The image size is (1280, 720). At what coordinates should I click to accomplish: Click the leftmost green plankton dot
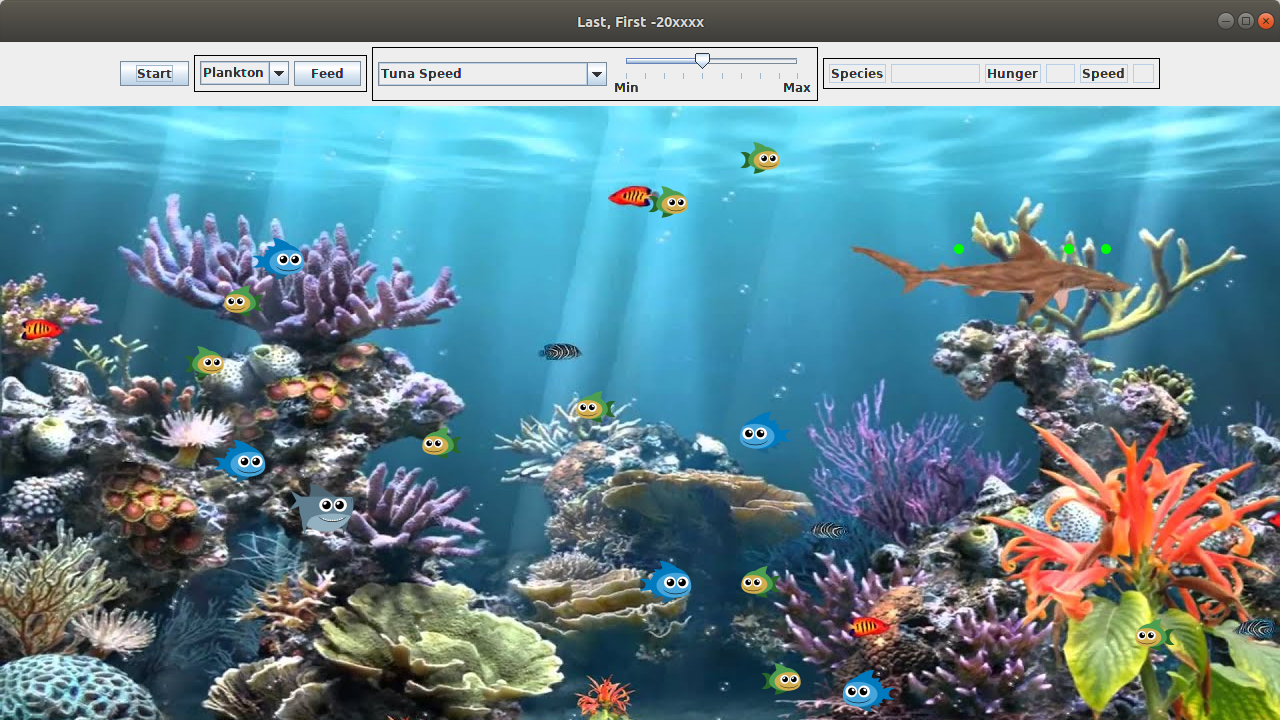coord(959,249)
